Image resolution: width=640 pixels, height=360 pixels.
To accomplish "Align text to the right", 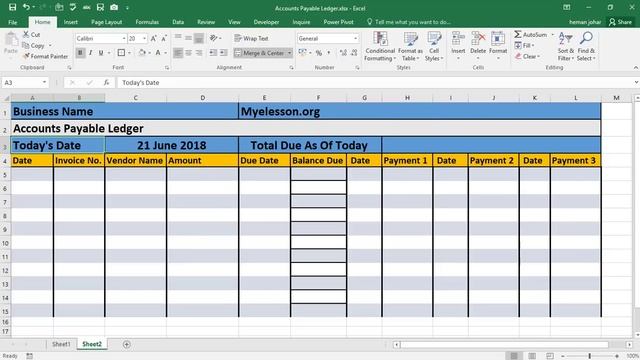I will pos(199,53).
